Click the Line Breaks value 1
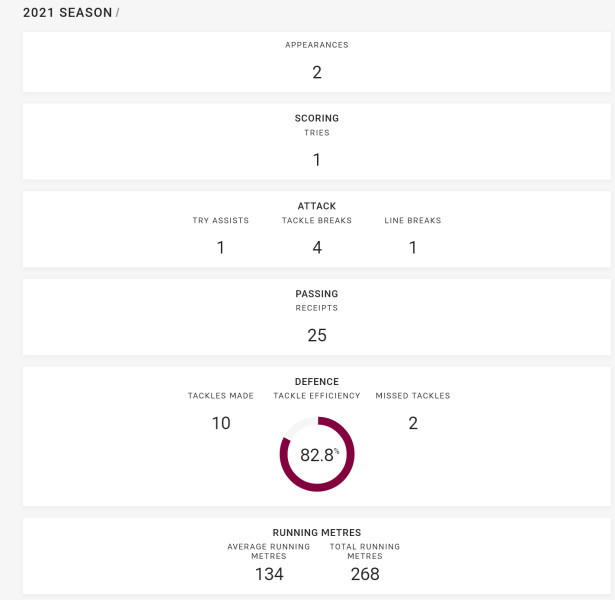The width and height of the screenshot is (615, 600). coord(413,247)
